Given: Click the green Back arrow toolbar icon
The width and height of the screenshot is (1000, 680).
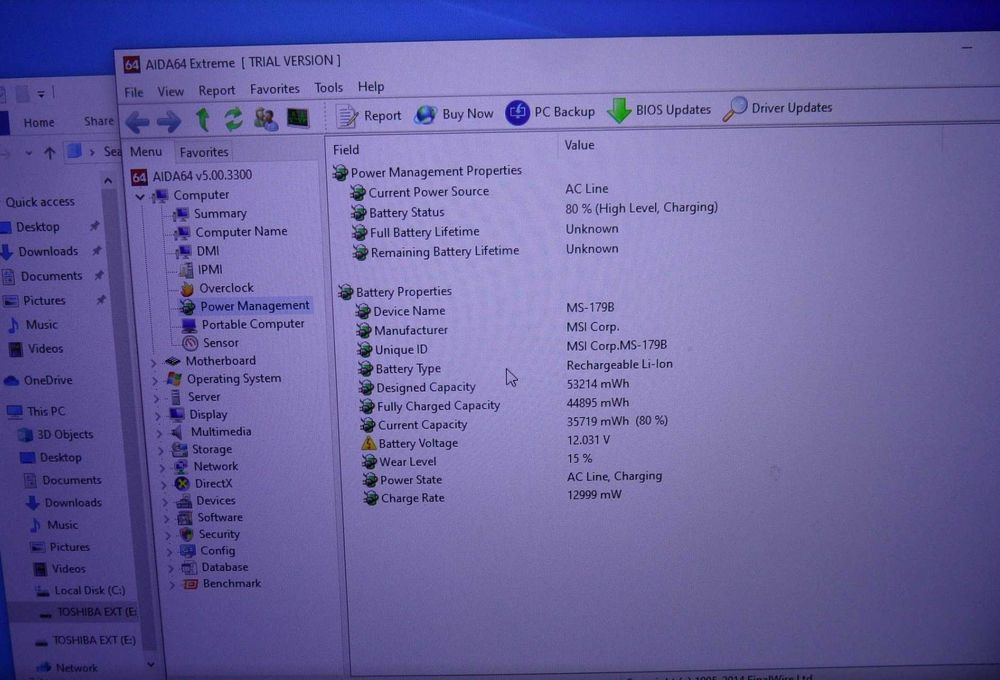Looking at the screenshot, I should tap(137, 122).
